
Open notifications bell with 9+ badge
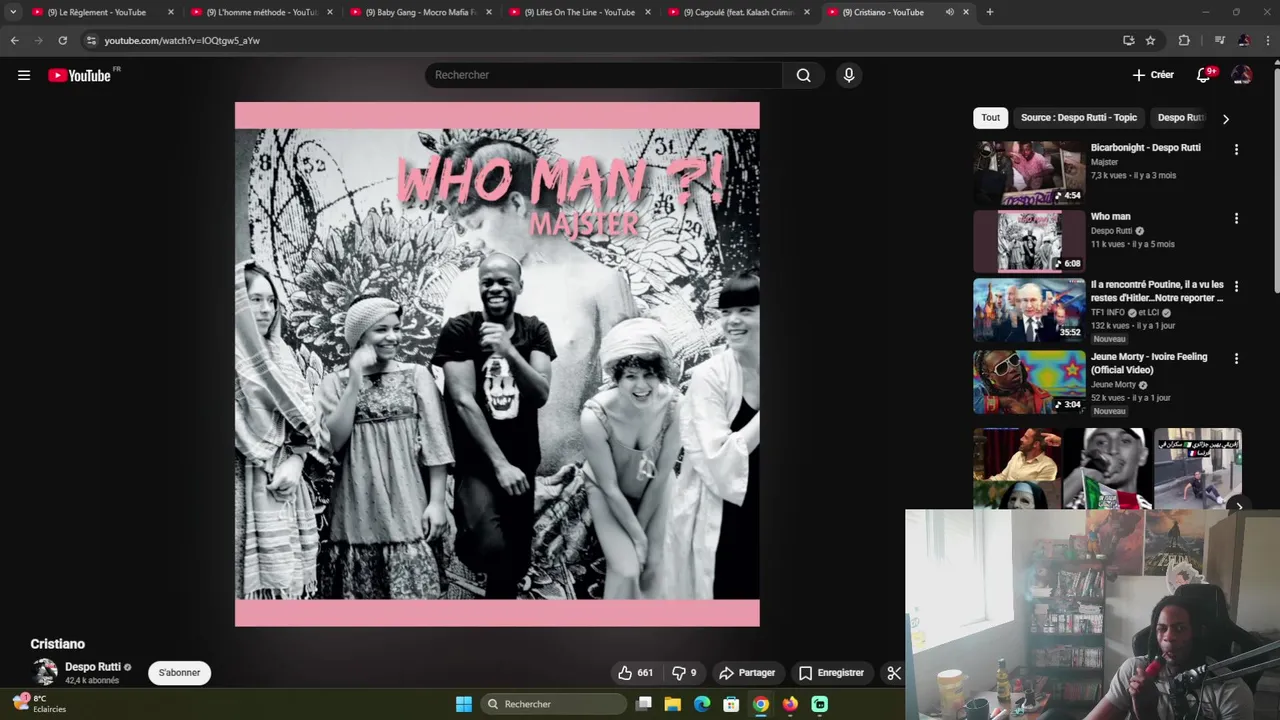[x=1204, y=75]
